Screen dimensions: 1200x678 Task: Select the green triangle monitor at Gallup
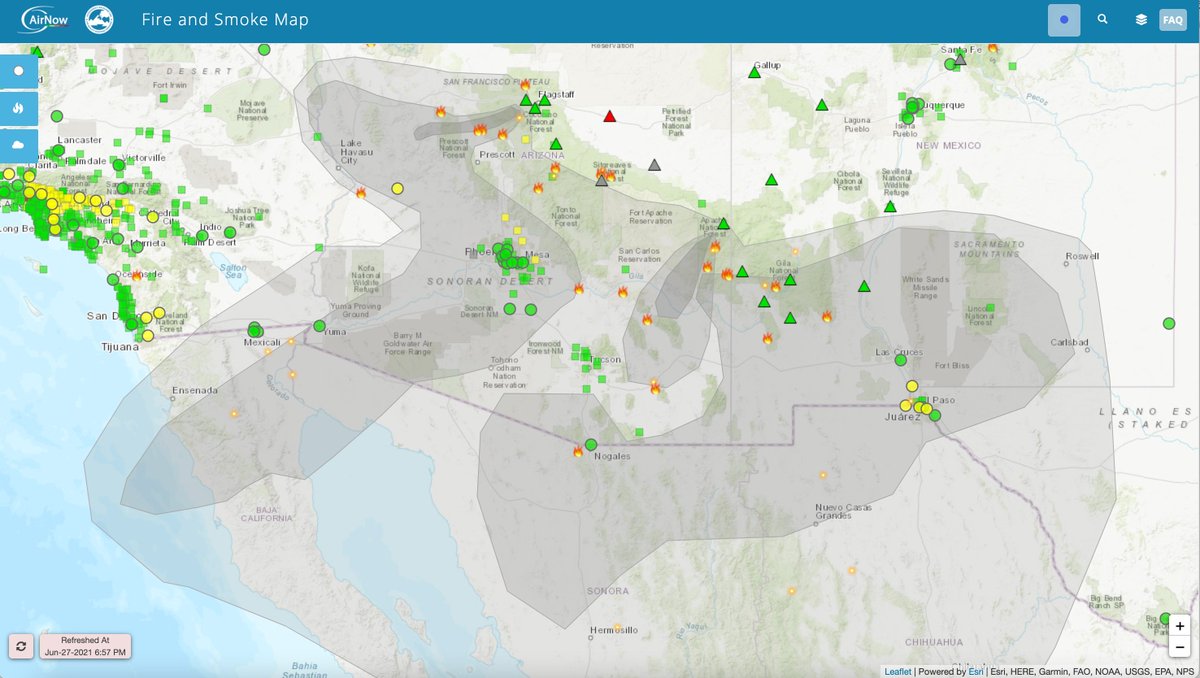pyautogui.click(x=755, y=72)
